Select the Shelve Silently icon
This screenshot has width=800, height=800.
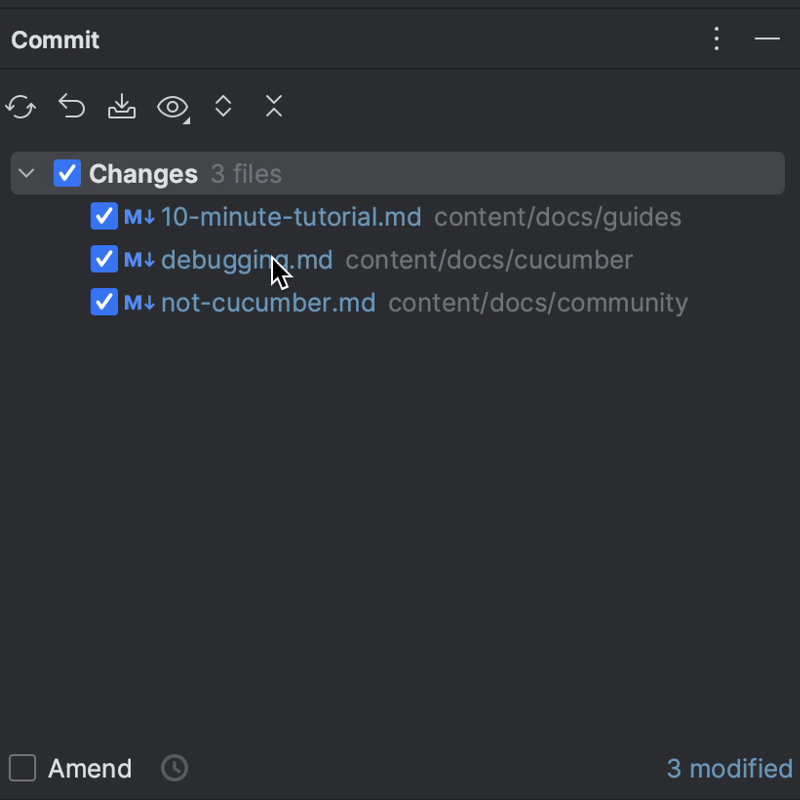pos(121,106)
